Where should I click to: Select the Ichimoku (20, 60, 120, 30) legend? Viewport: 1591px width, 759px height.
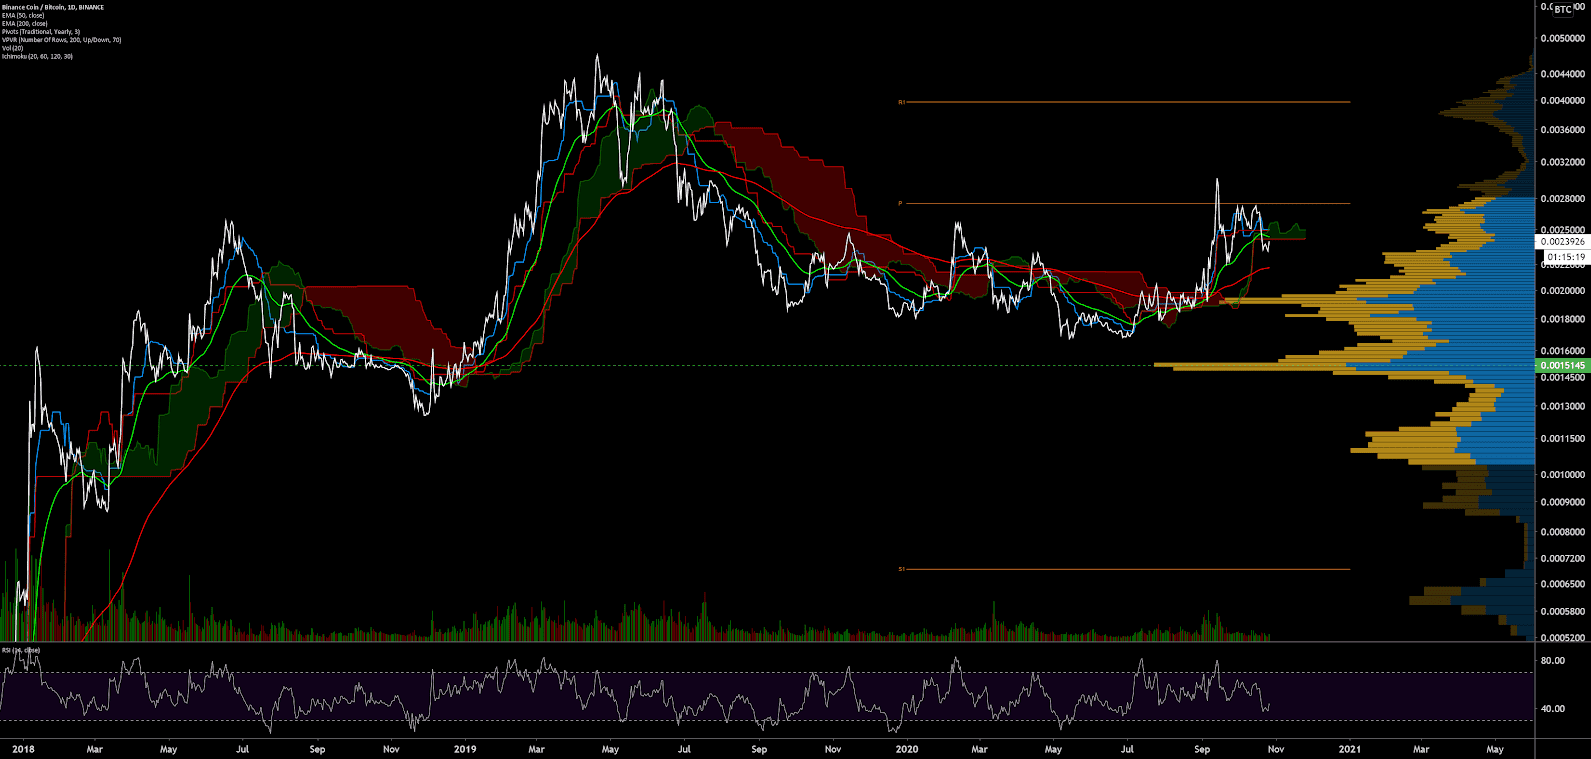(x=37, y=56)
